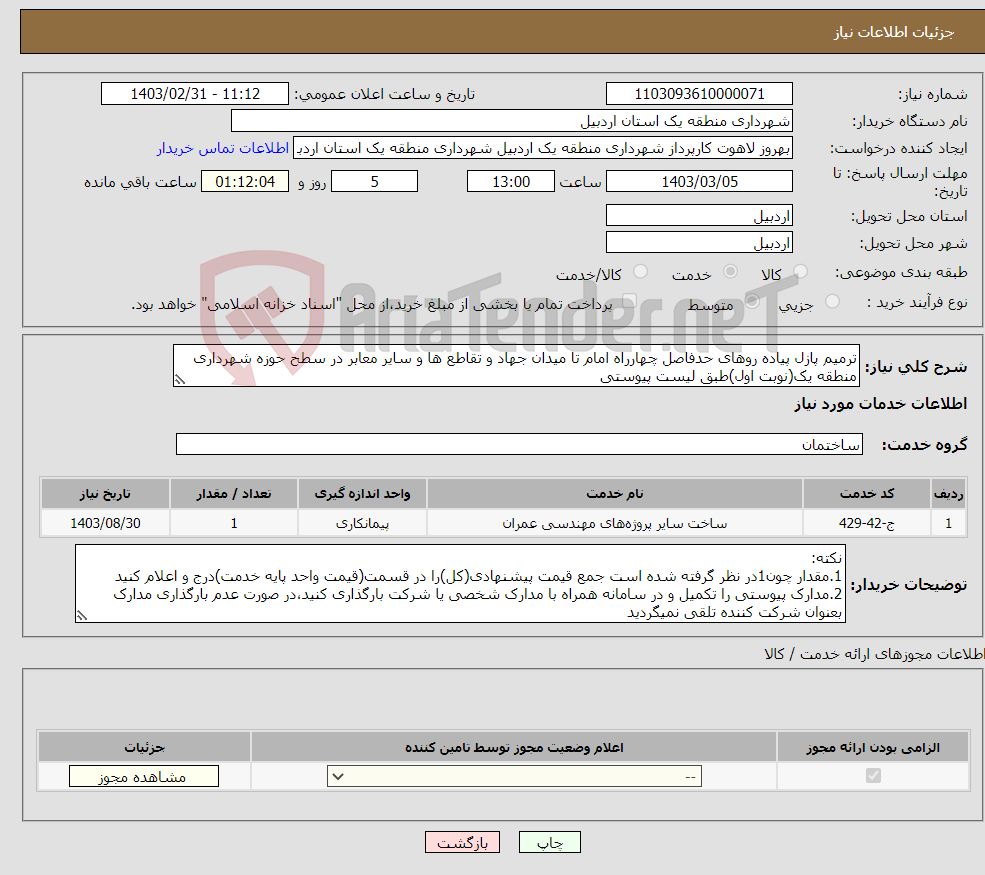Click the جزئیات اطلاعات نیاز page title

(894, 32)
